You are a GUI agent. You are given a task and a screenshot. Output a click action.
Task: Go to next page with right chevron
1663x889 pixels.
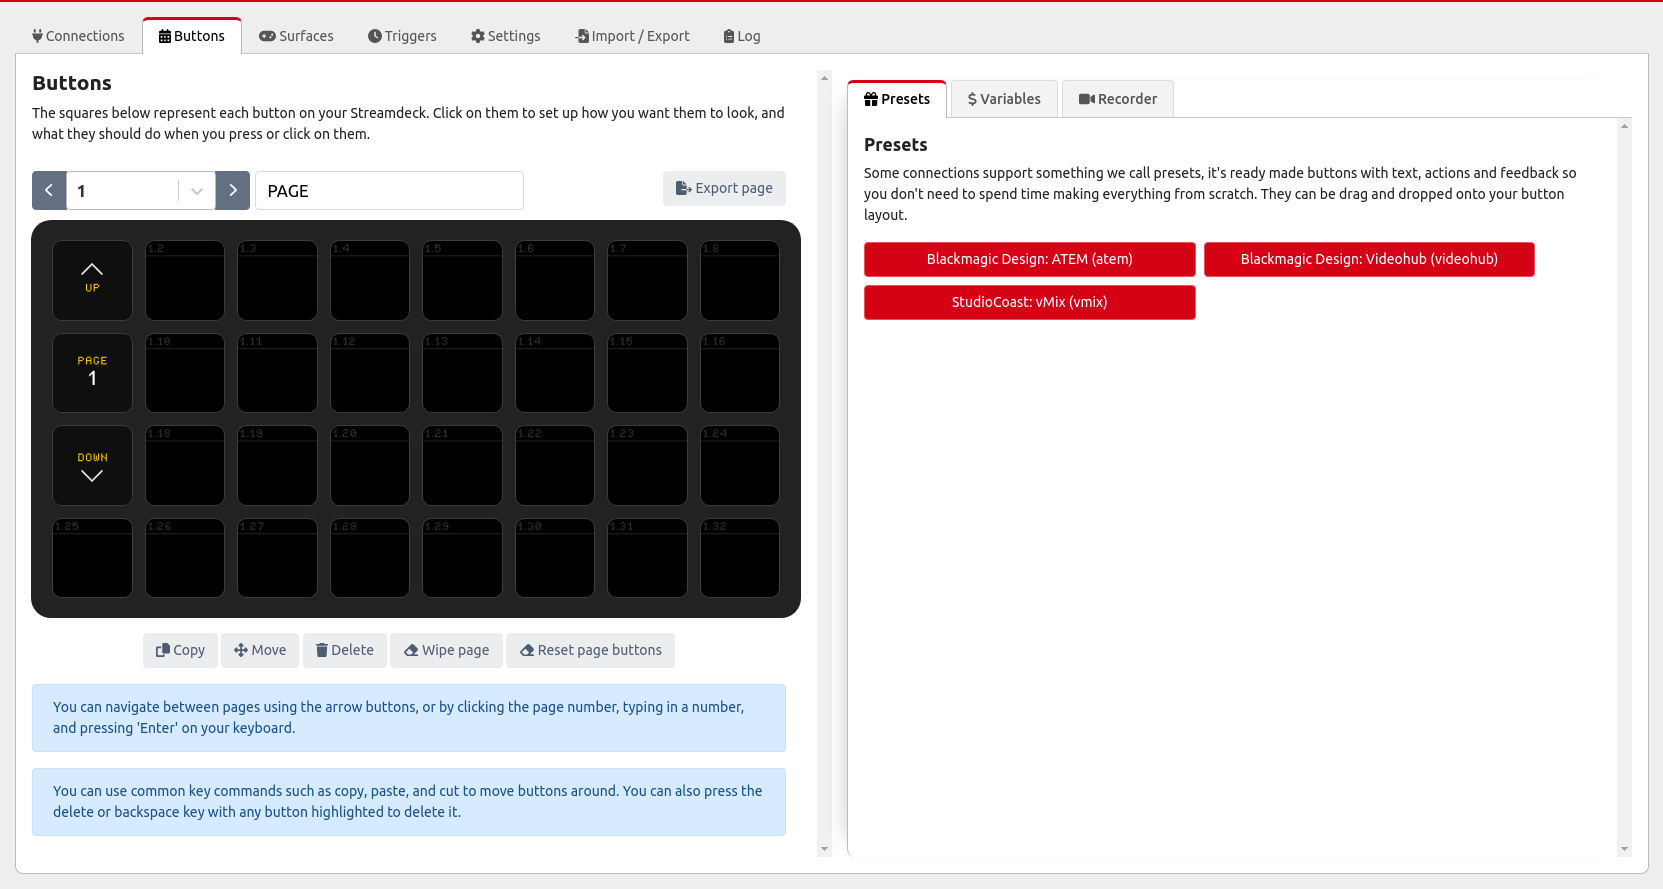coord(233,190)
